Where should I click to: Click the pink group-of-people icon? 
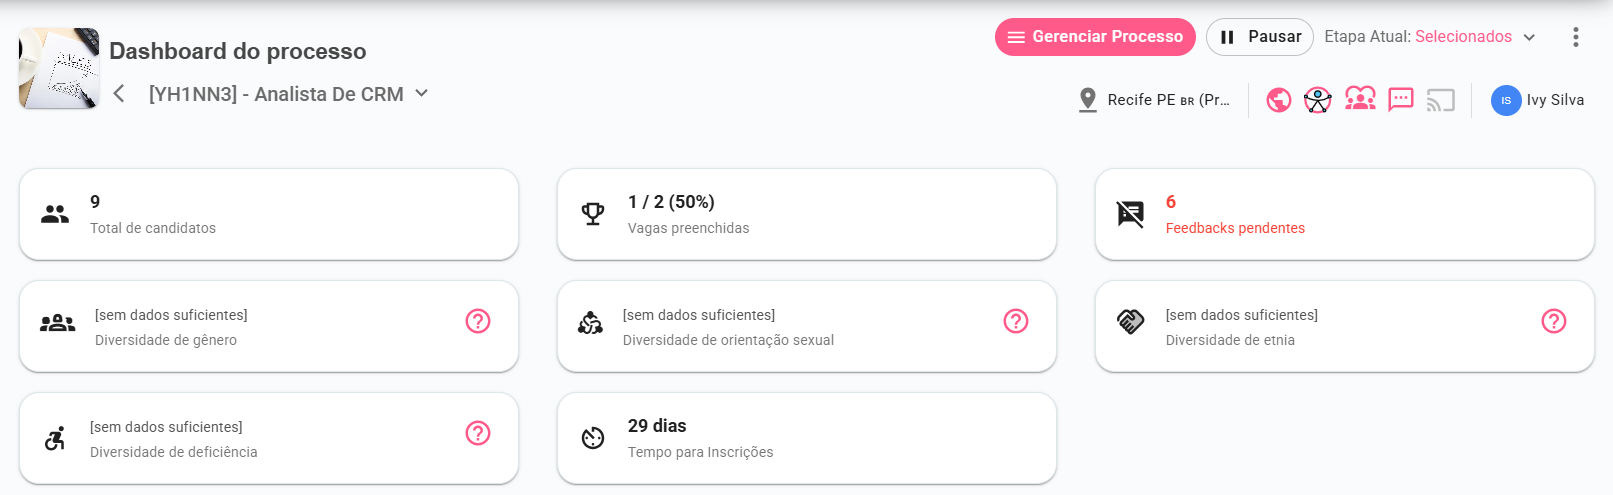[x=1360, y=99]
